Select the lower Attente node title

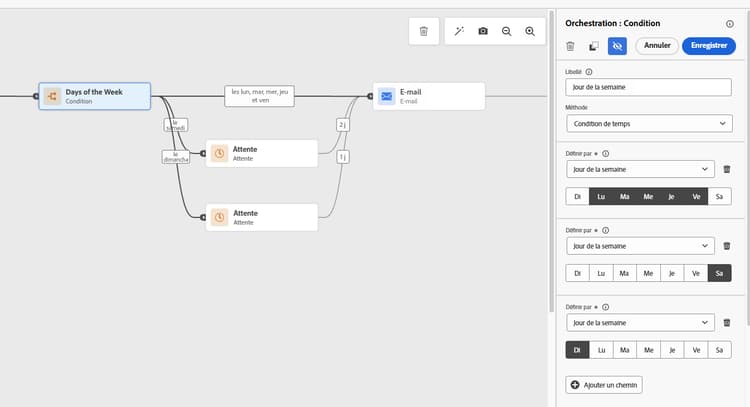tap(245, 213)
